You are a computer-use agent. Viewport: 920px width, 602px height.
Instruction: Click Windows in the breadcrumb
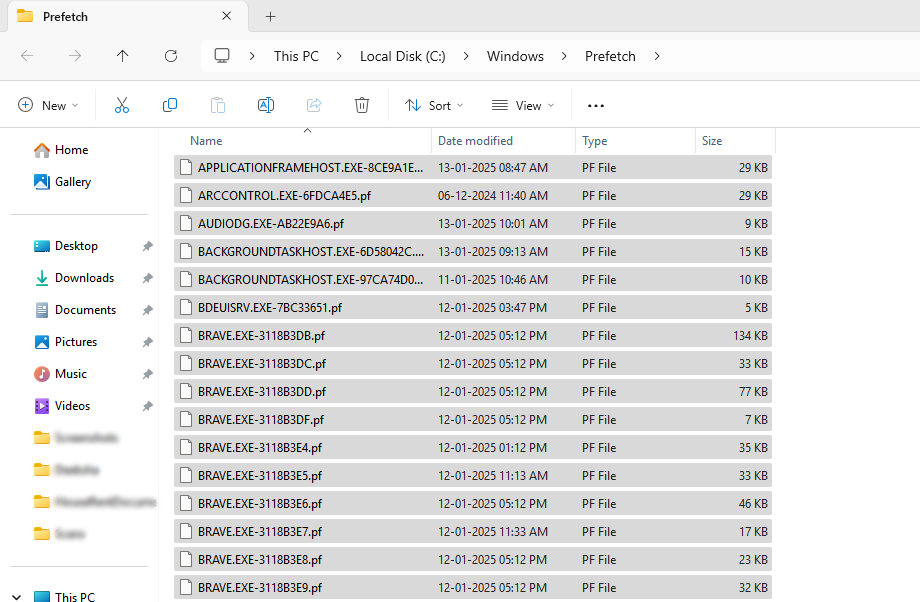(x=515, y=56)
